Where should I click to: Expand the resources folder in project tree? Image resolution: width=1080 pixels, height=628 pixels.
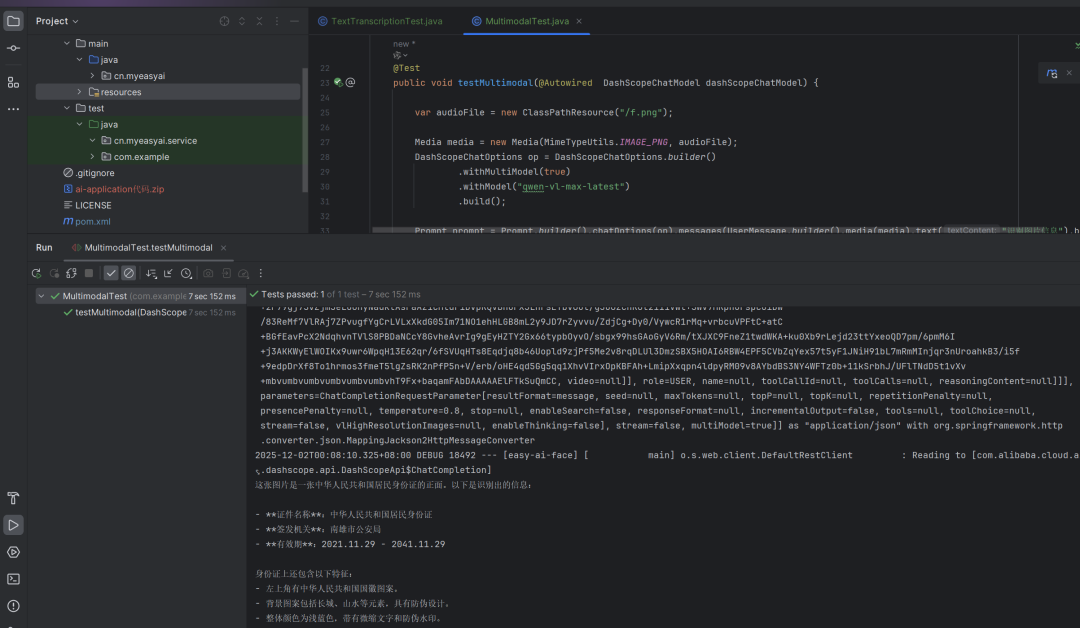click(79, 92)
